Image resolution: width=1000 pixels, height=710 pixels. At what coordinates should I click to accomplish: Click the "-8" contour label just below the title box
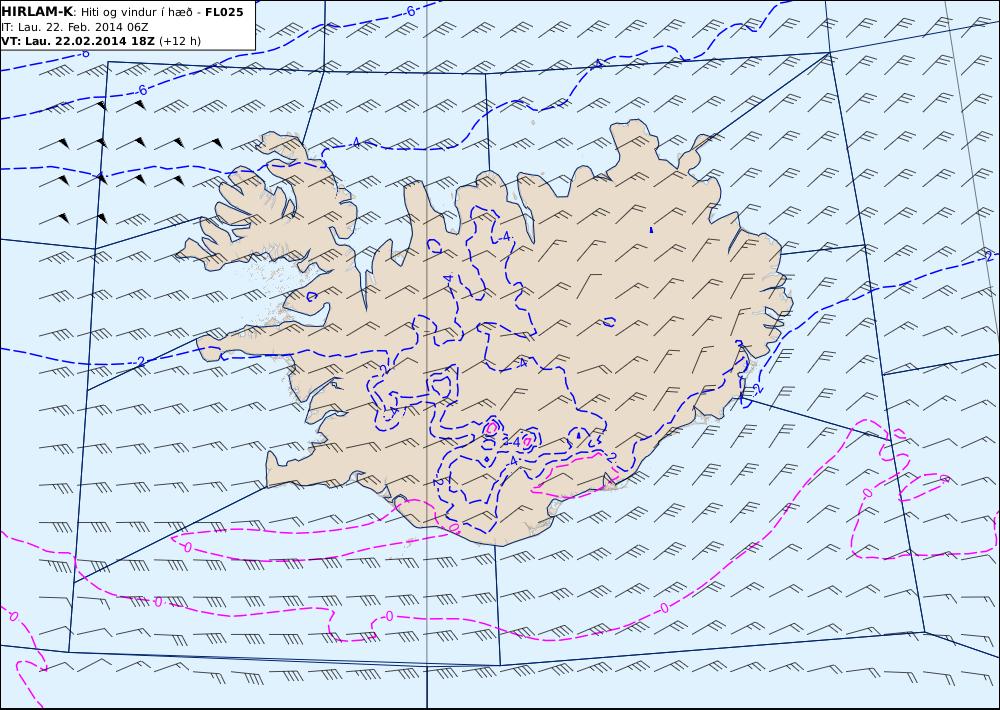tap(84, 54)
